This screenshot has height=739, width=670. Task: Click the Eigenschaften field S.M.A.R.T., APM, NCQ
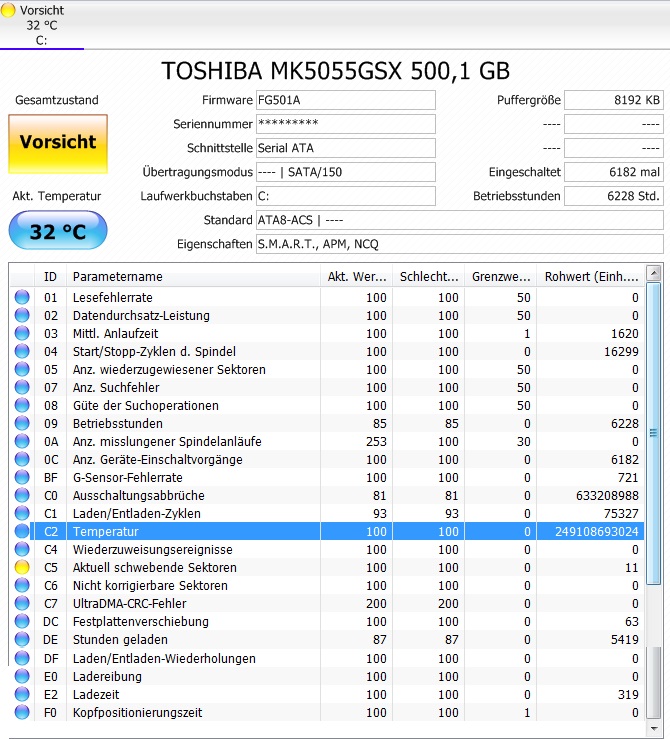coord(459,245)
